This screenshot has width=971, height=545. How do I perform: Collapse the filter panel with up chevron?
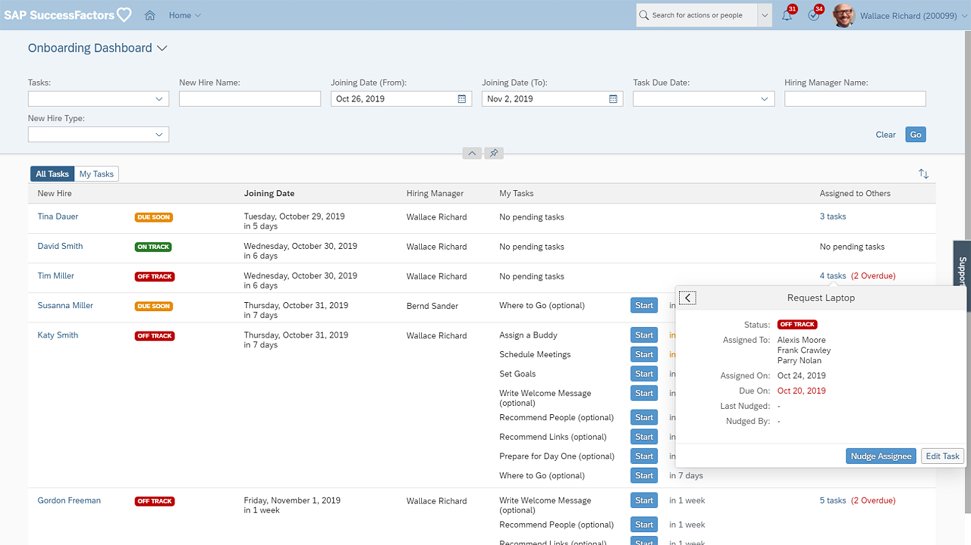[x=472, y=153]
